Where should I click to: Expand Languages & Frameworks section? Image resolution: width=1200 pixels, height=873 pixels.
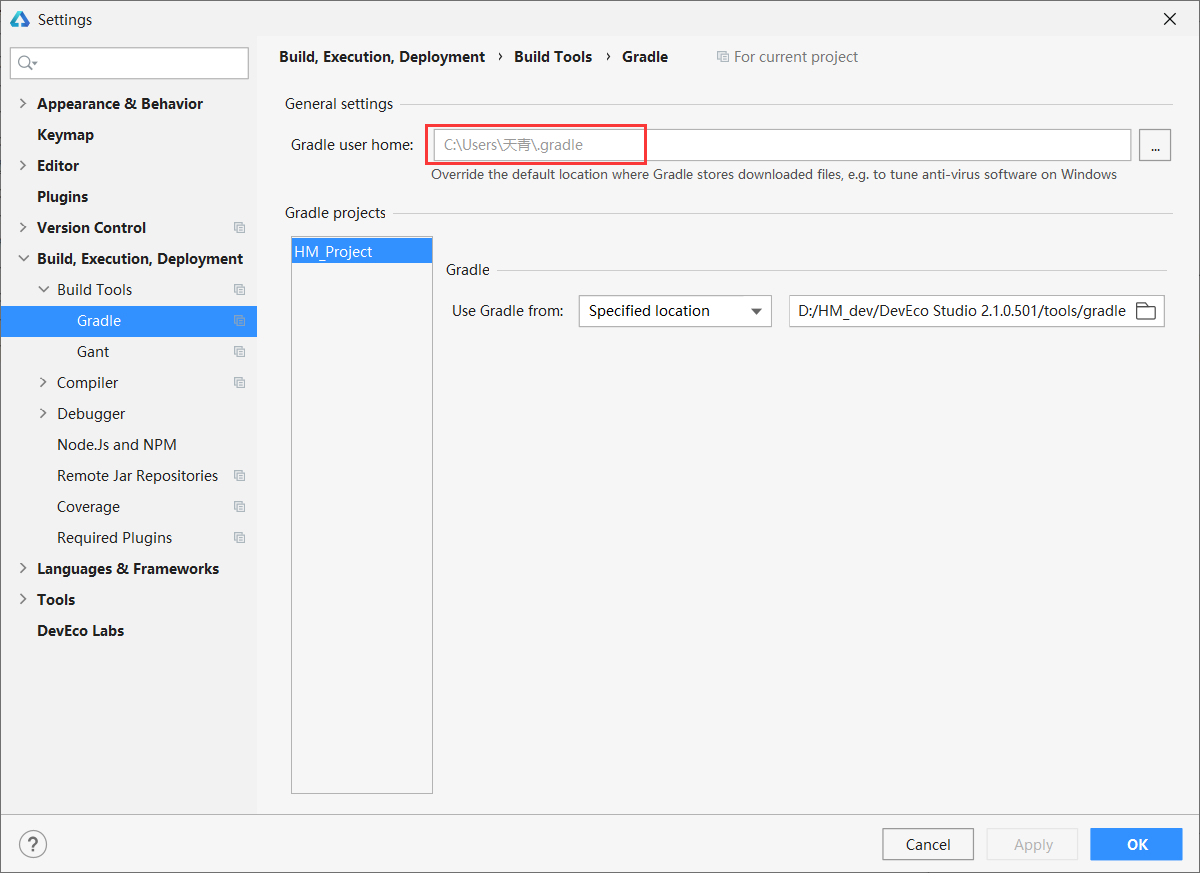(23, 569)
